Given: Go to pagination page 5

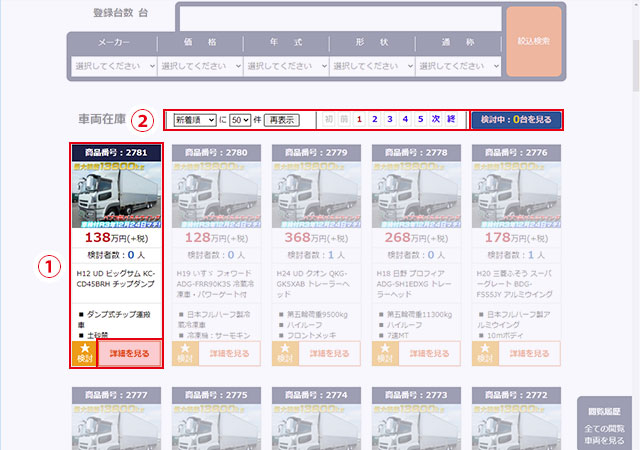Looking at the screenshot, I should point(420,119).
